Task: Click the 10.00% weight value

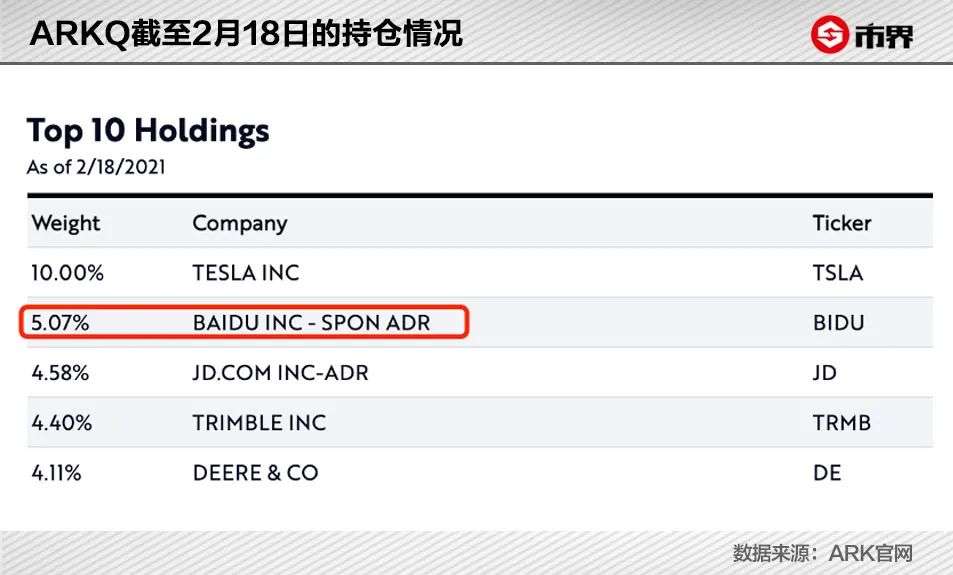Action: click(67, 273)
